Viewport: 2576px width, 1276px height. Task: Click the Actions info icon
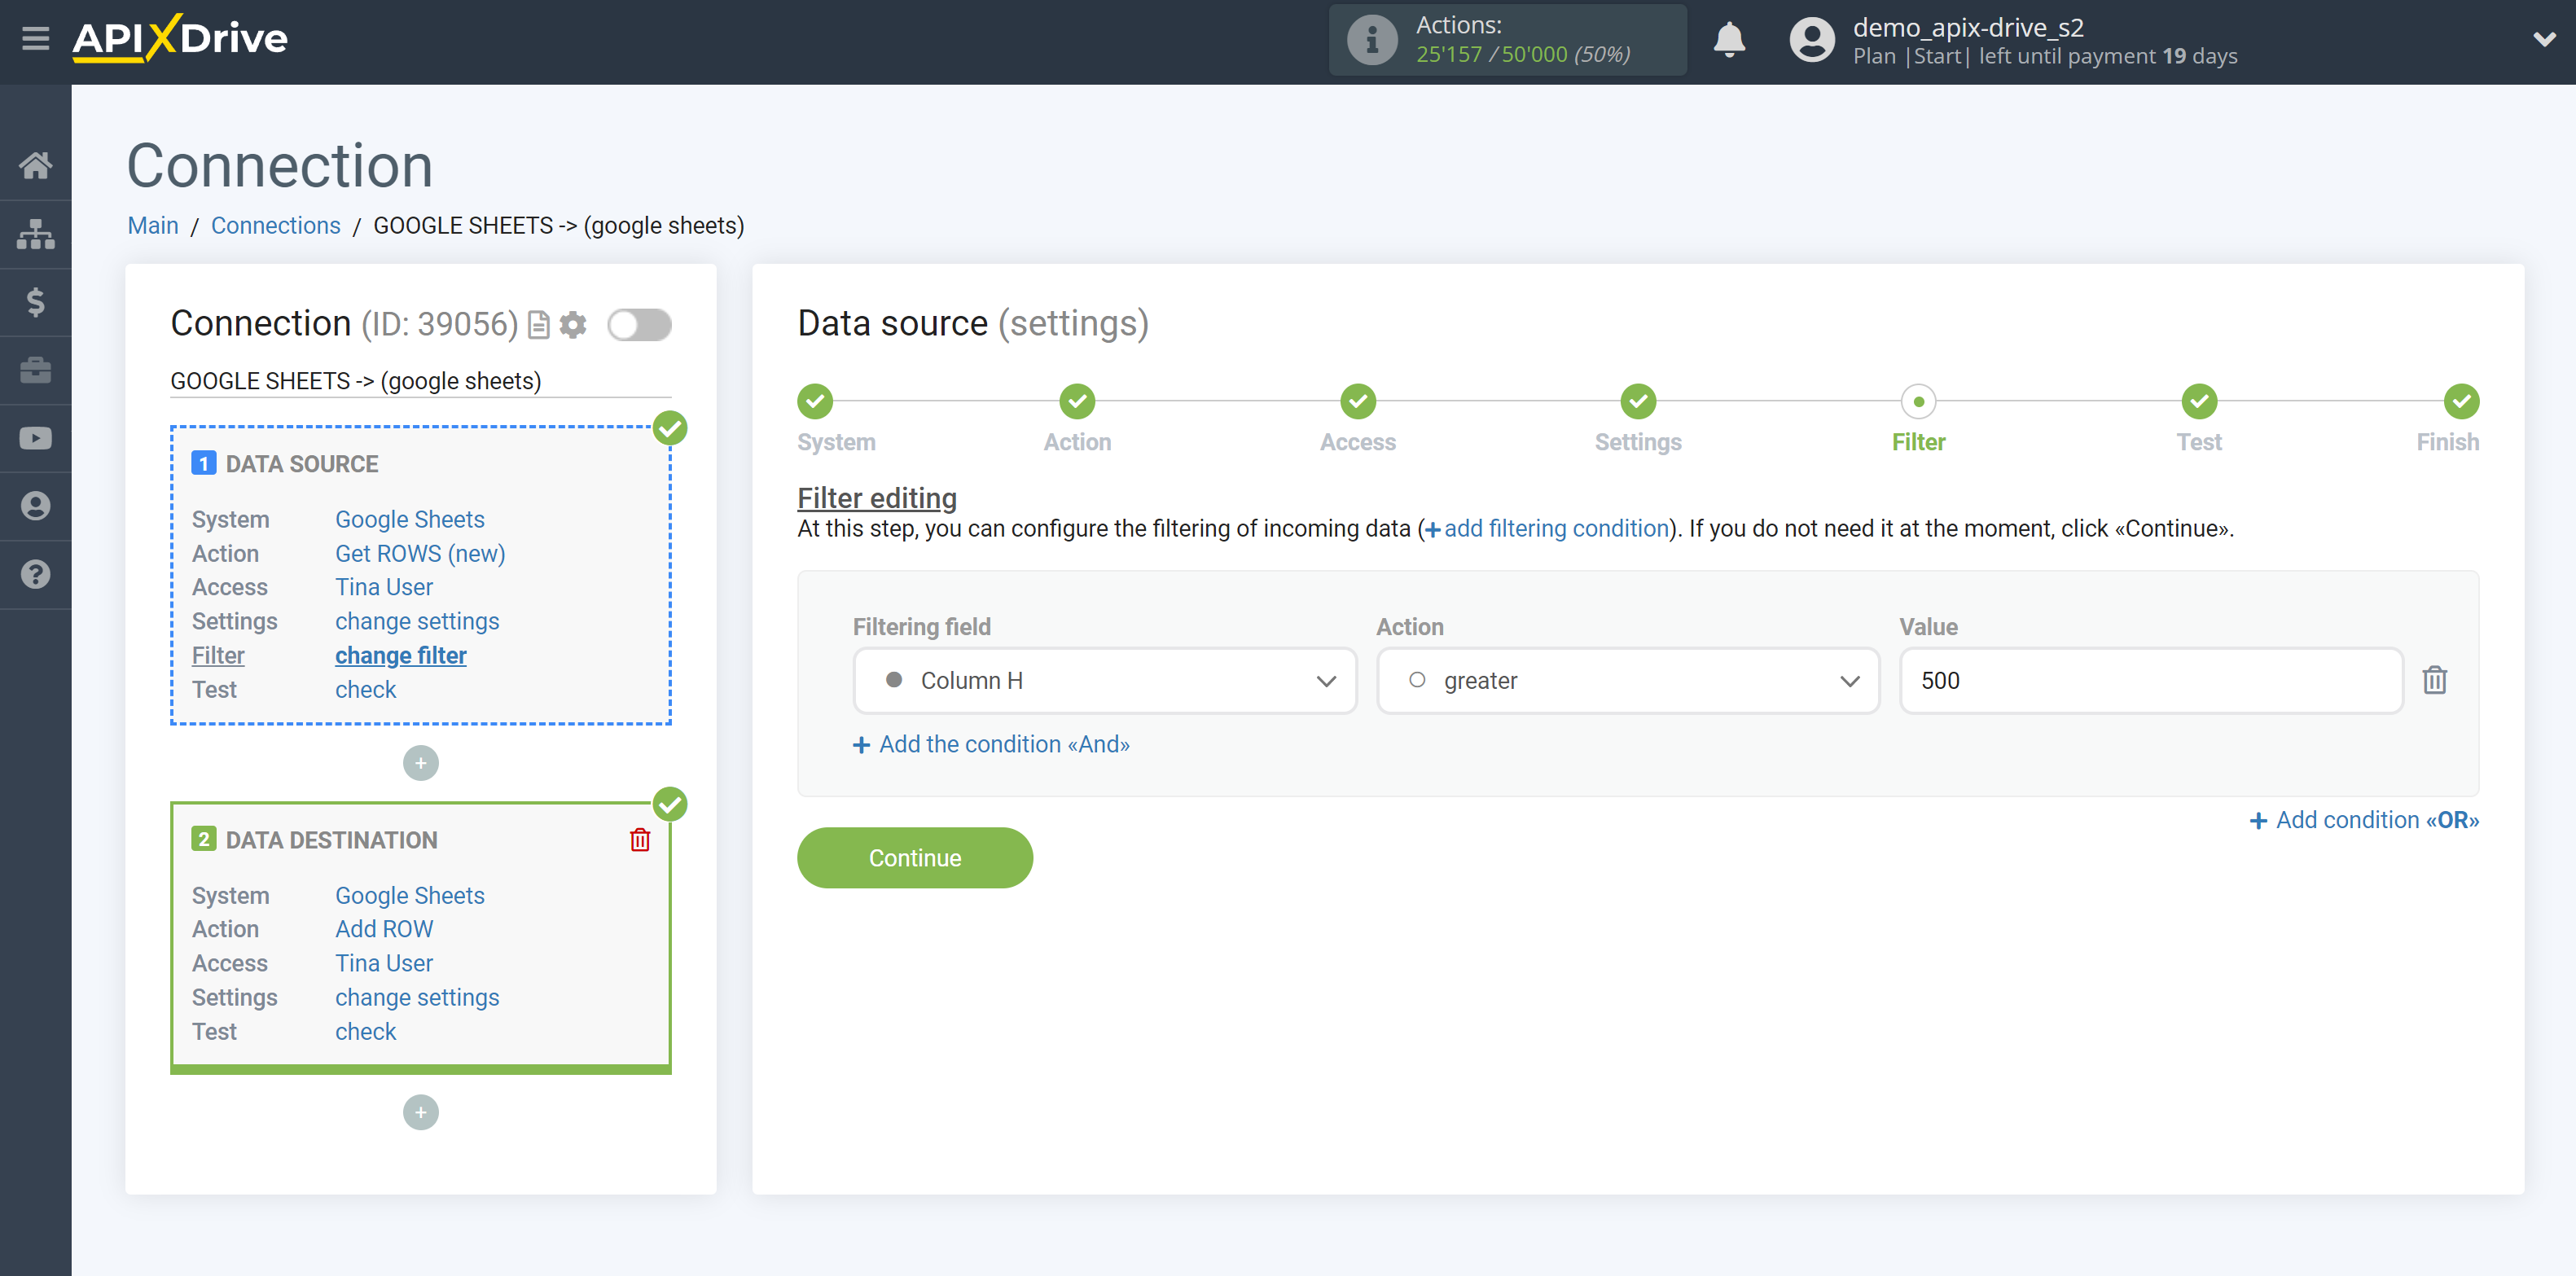coord(1371,40)
